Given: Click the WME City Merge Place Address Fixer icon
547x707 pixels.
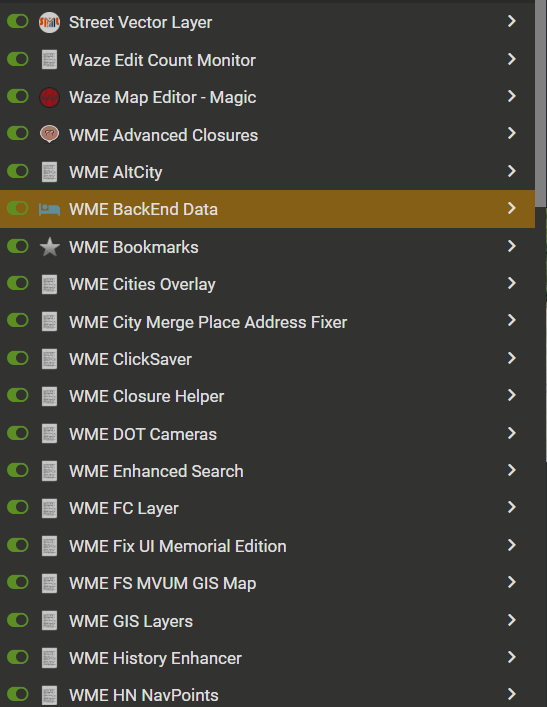Looking at the screenshot, I should (x=49, y=321).
